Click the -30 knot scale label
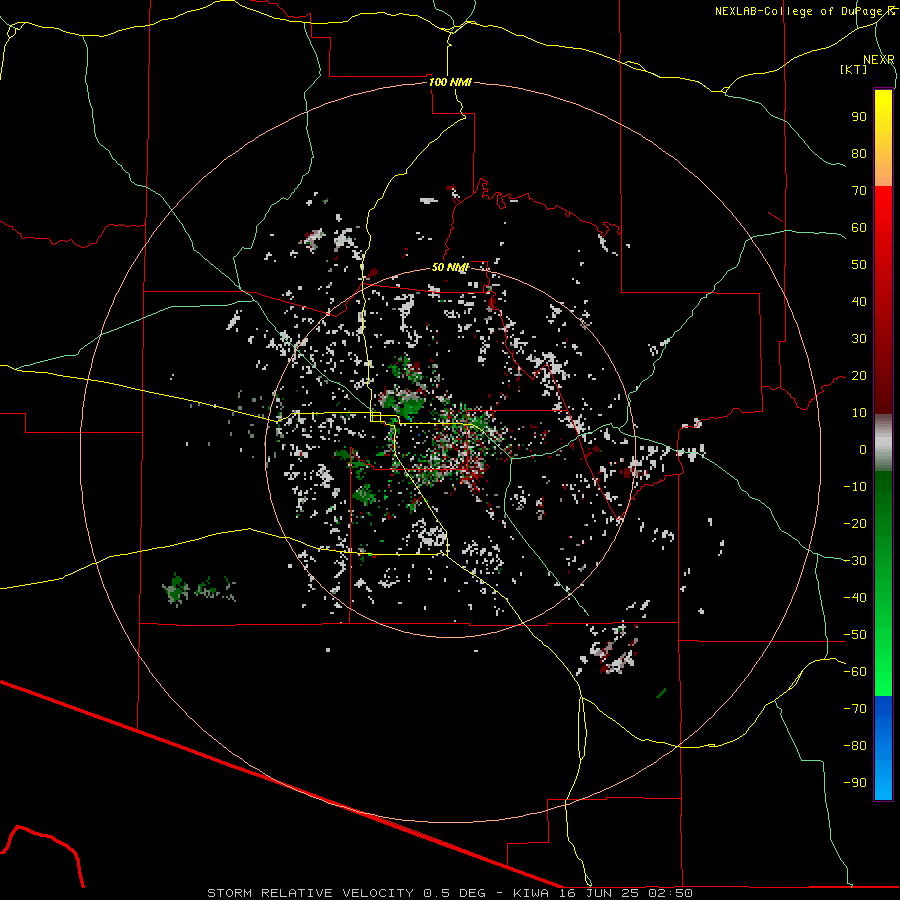 point(855,561)
